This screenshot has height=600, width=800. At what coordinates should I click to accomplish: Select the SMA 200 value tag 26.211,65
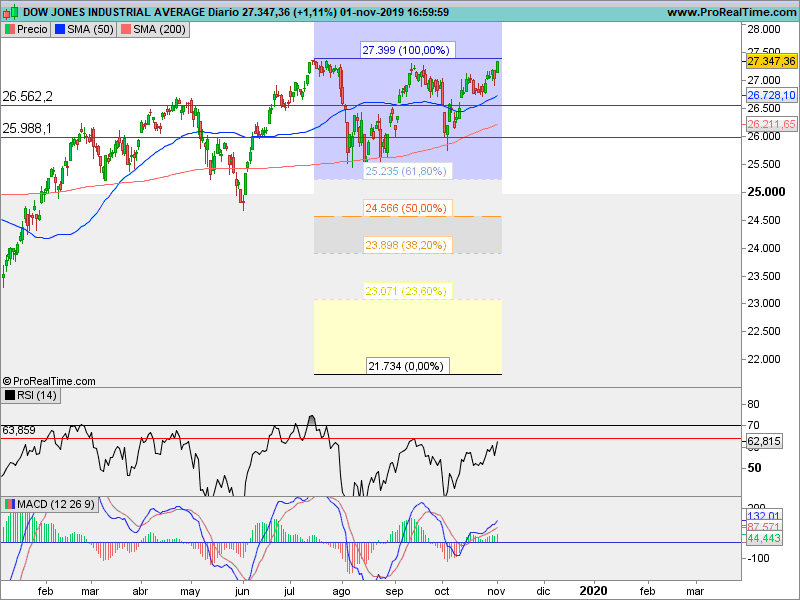771,124
